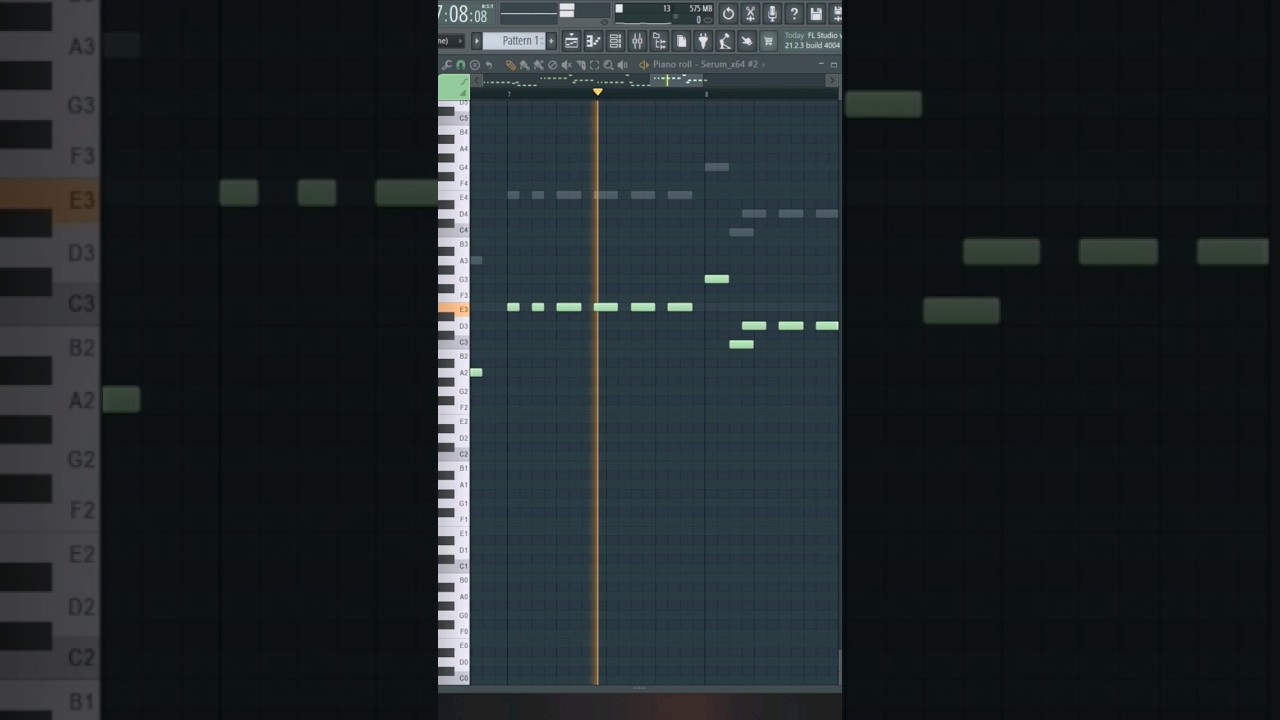This screenshot has width=1280, height=720.
Task: Click the yellow playhead marker on timeline
Action: click(x=598, y=92)
